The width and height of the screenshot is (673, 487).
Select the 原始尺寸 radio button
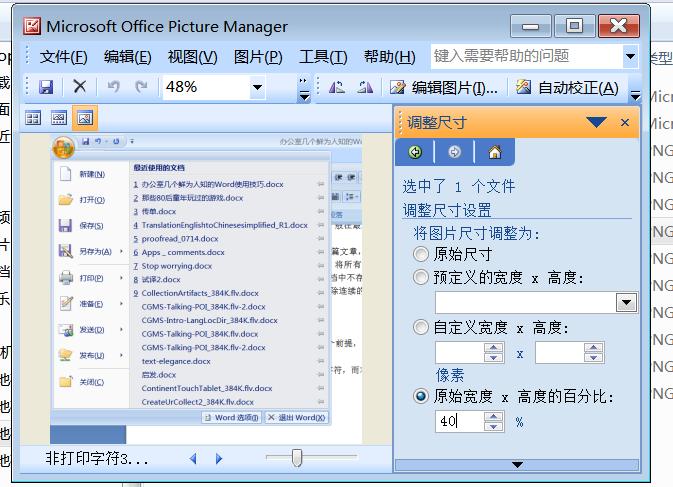(x=421, y=254)
